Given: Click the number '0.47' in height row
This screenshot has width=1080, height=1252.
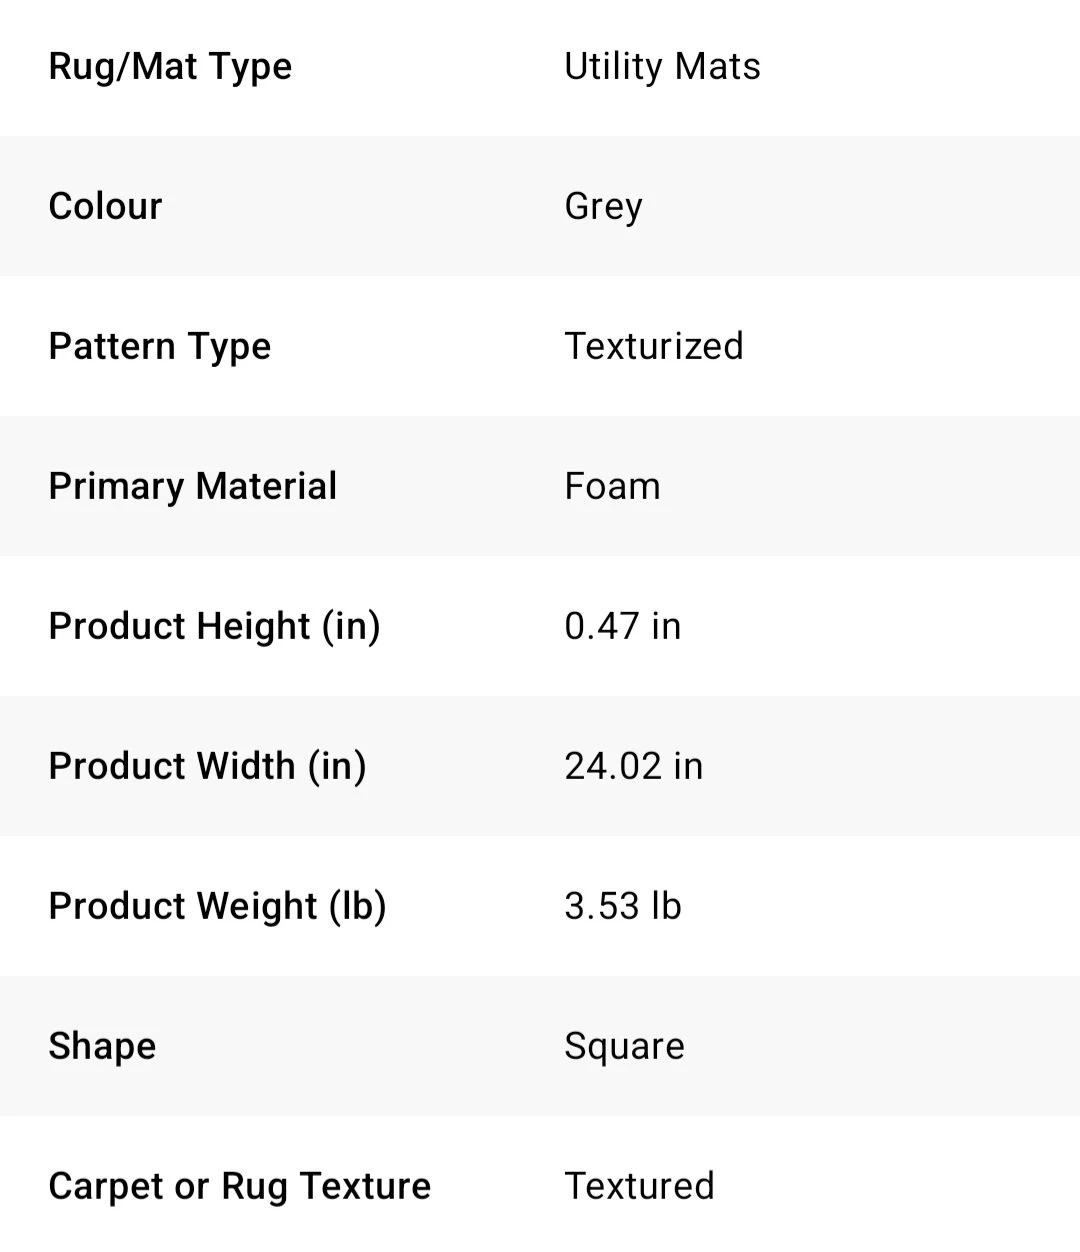Looking at the screenshot, I should click(x=601, y=627).
